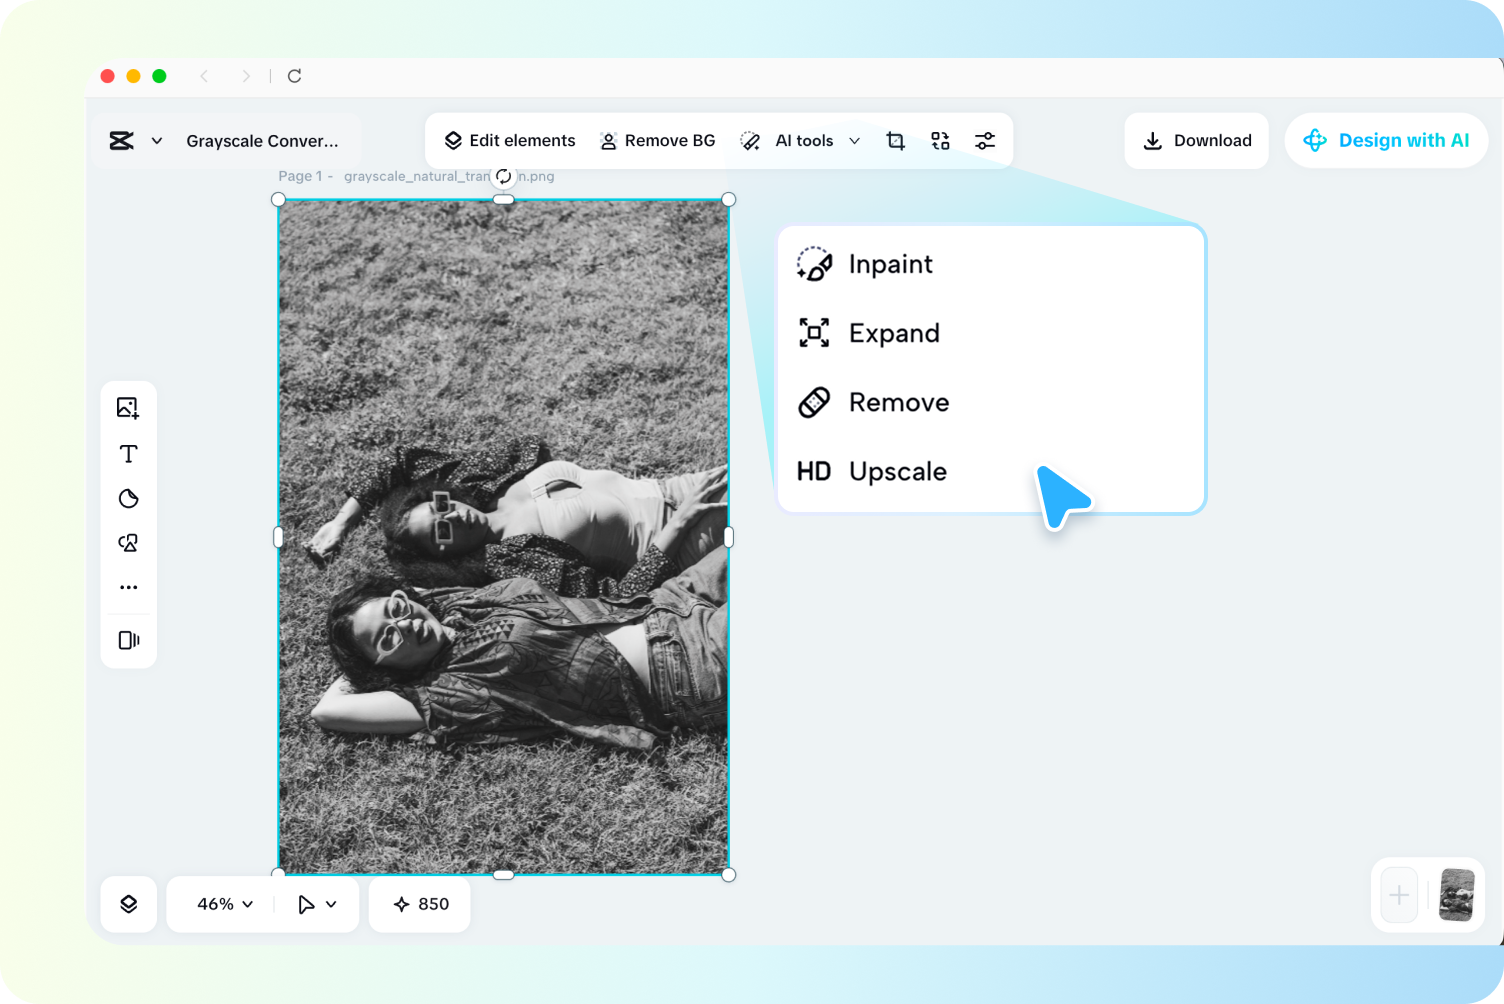This screenshot has width=1504, height=1004.
Task: Click the 850 credits counter
Action: tap(419, 903)
